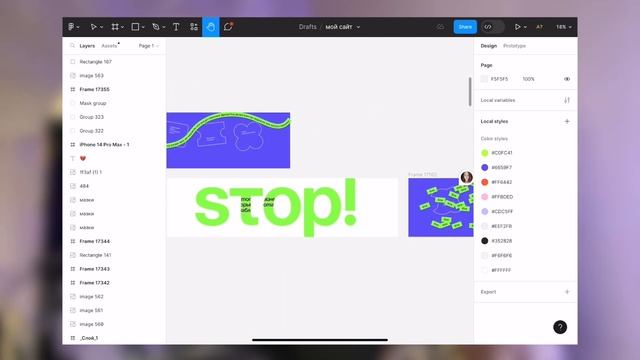640x360 pixels.
Task: Select the Pen tool icon
Action: [156, 27]
